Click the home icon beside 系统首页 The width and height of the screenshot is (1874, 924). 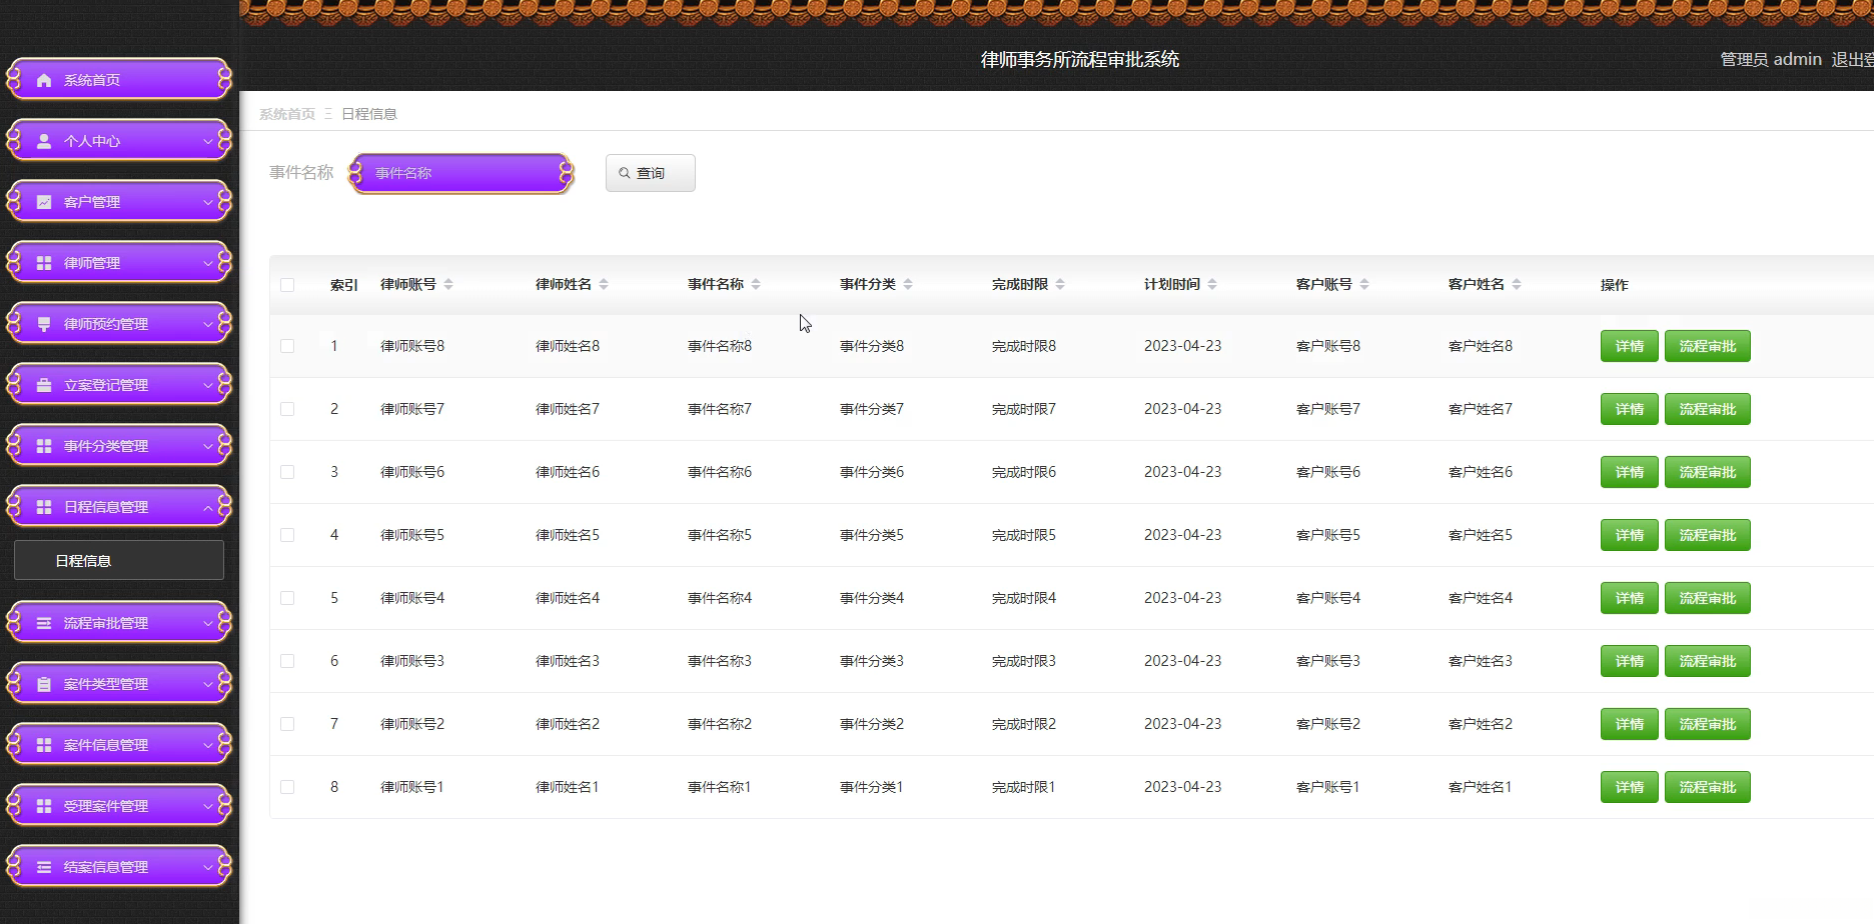(44, 80)
